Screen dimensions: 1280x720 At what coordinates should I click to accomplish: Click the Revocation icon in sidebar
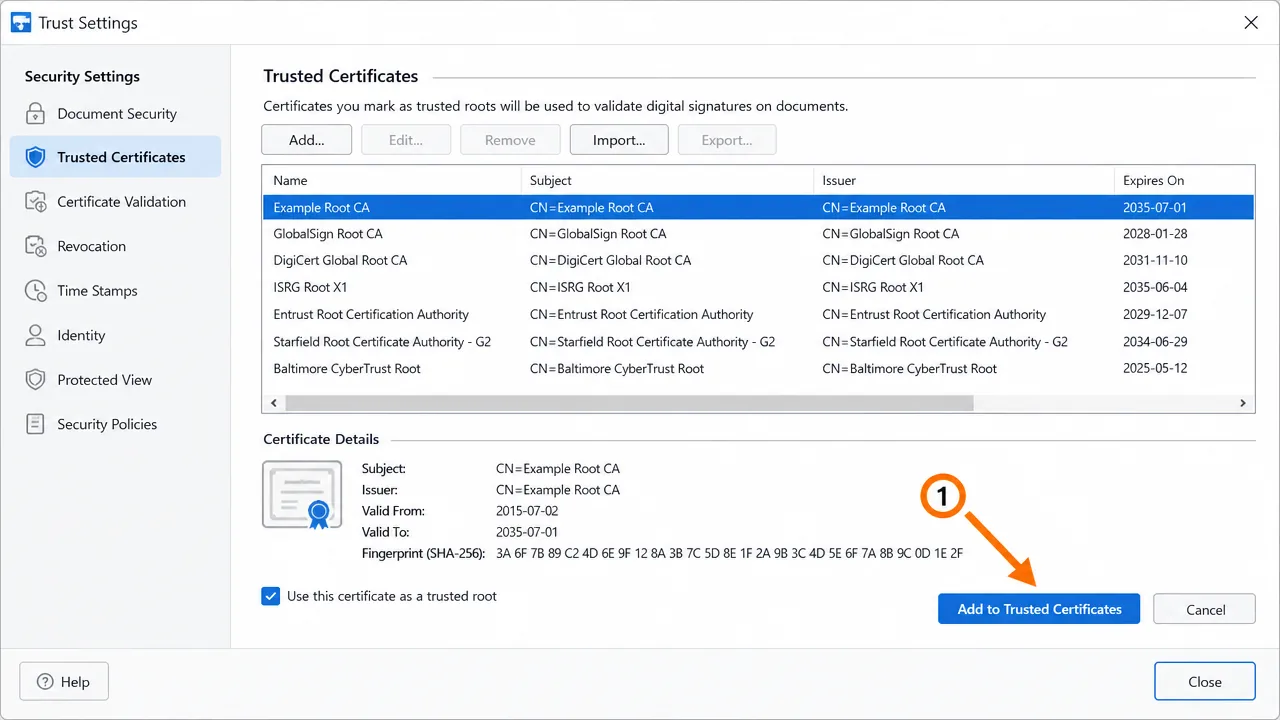[36, 246]
